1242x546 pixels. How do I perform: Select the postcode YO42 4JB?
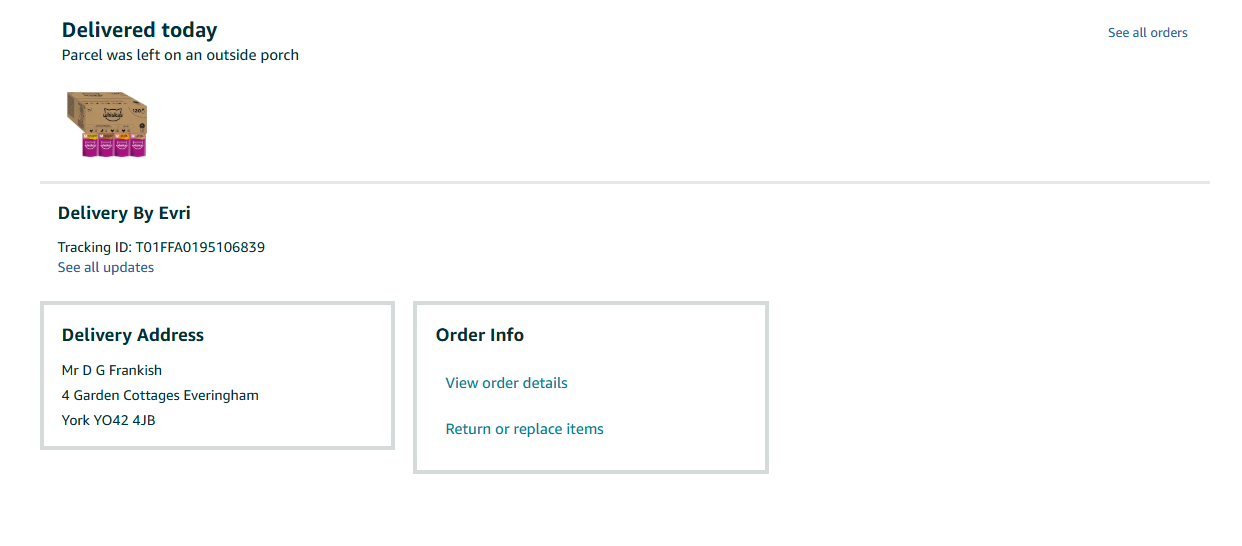[124, 420]
